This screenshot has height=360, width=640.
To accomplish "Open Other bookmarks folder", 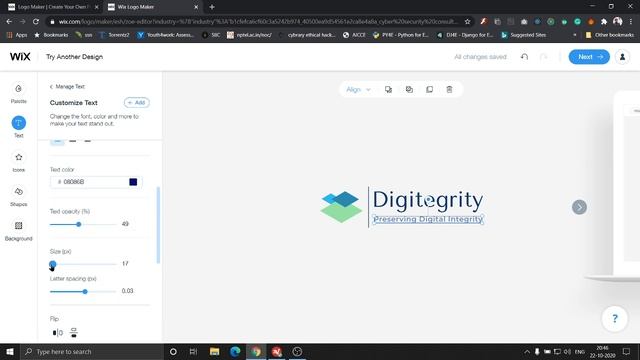I will coord(609,35).
